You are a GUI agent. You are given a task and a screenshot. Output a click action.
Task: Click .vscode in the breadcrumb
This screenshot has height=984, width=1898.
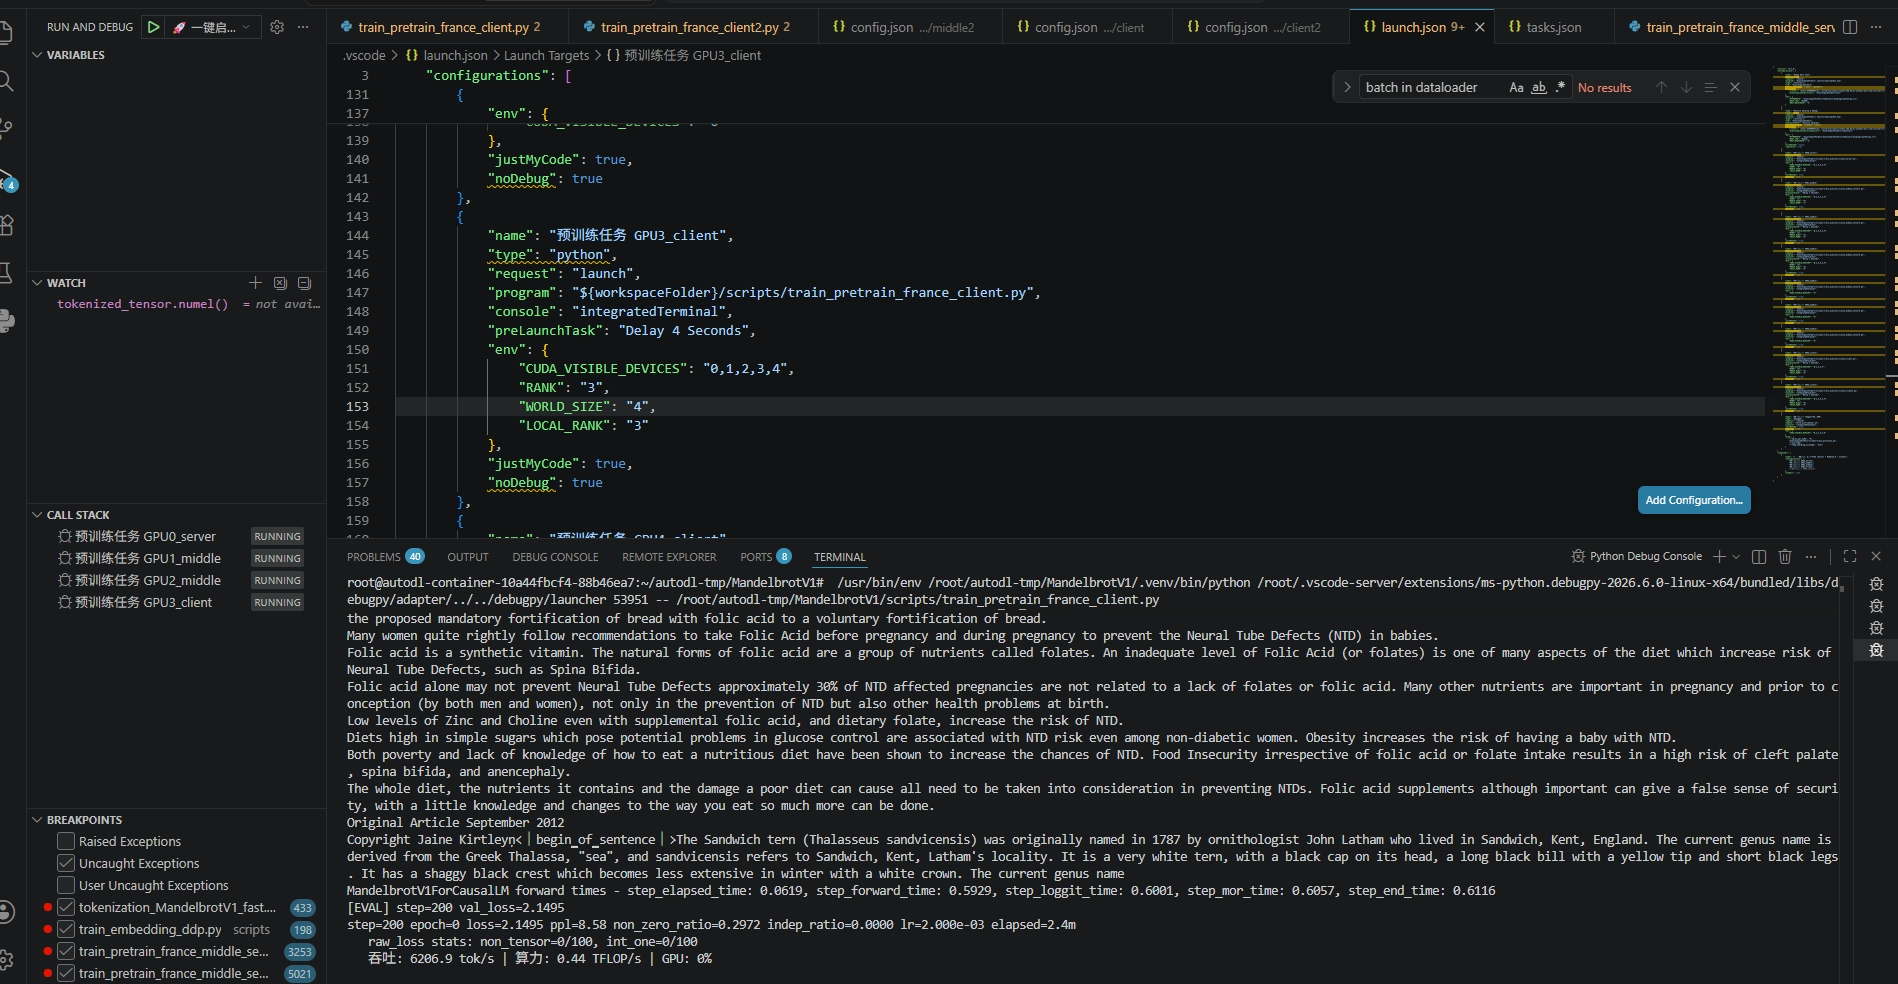[x=364, y=56]
